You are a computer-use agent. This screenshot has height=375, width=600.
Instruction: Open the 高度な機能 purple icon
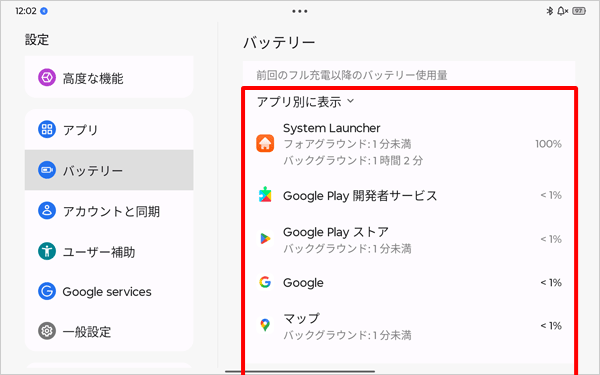[47, 78]
